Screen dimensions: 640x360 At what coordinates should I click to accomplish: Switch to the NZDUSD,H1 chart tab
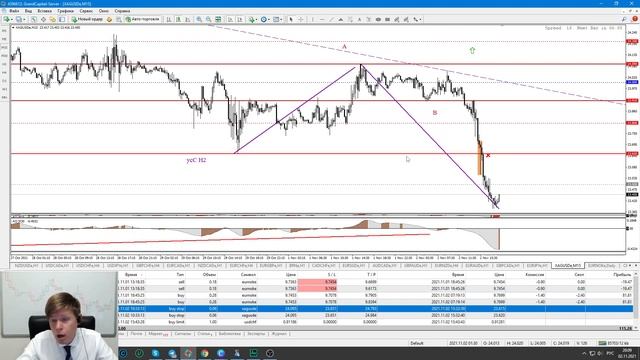(x=27, y=265)
